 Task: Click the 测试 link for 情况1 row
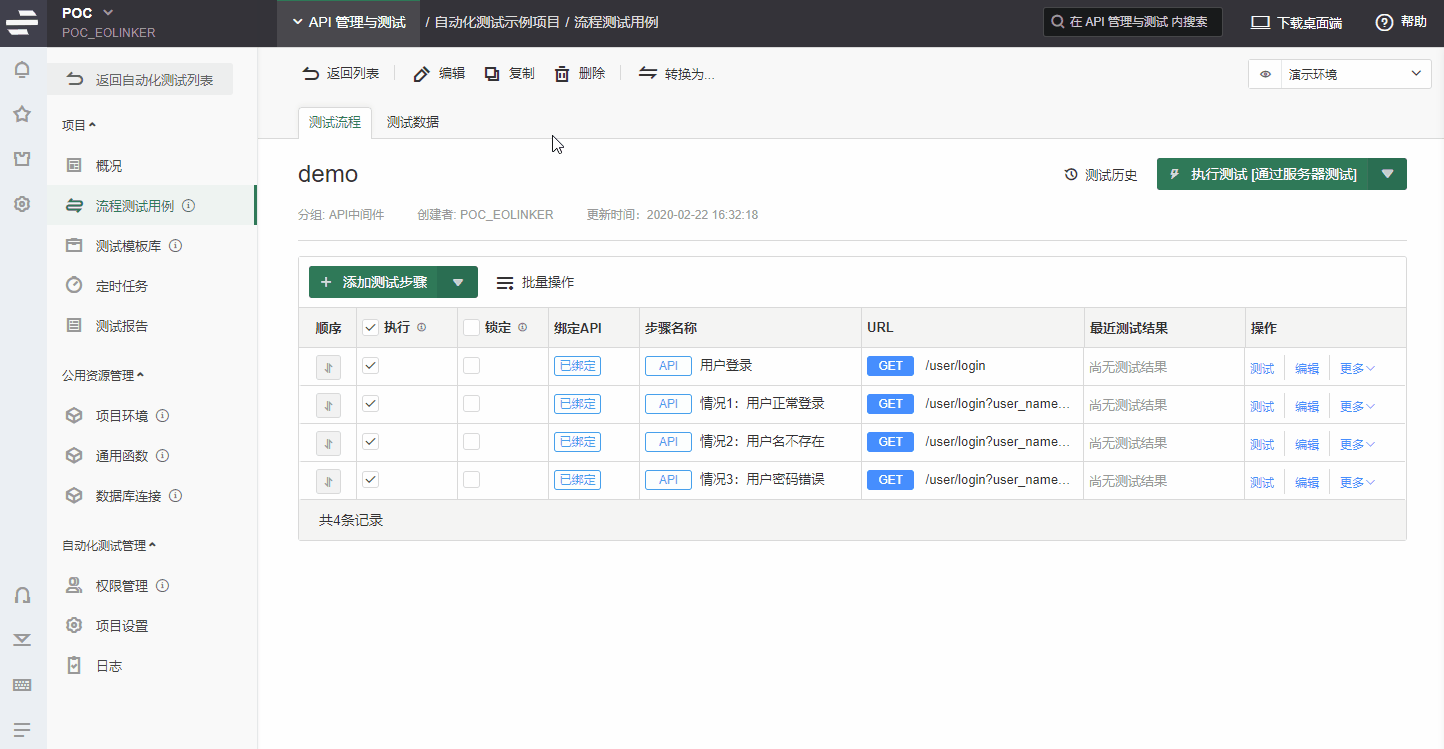[x=1262, y=406]
